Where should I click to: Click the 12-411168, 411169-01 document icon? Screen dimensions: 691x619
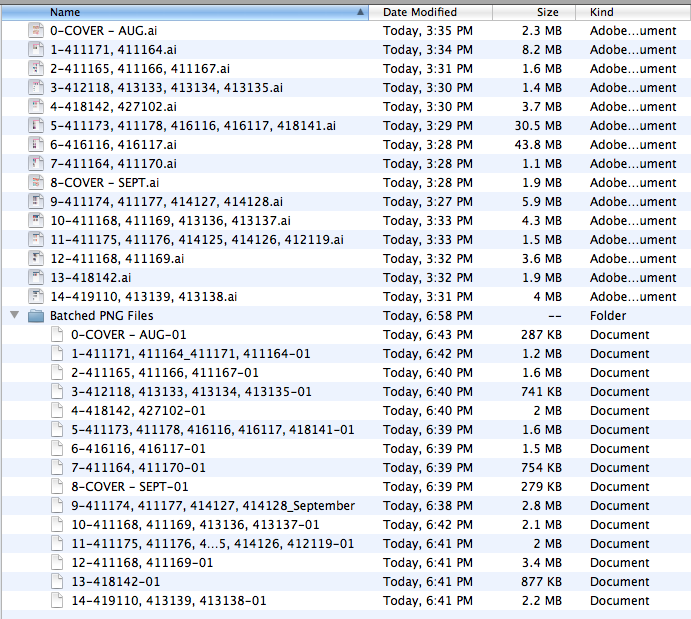tap(57, 562)
